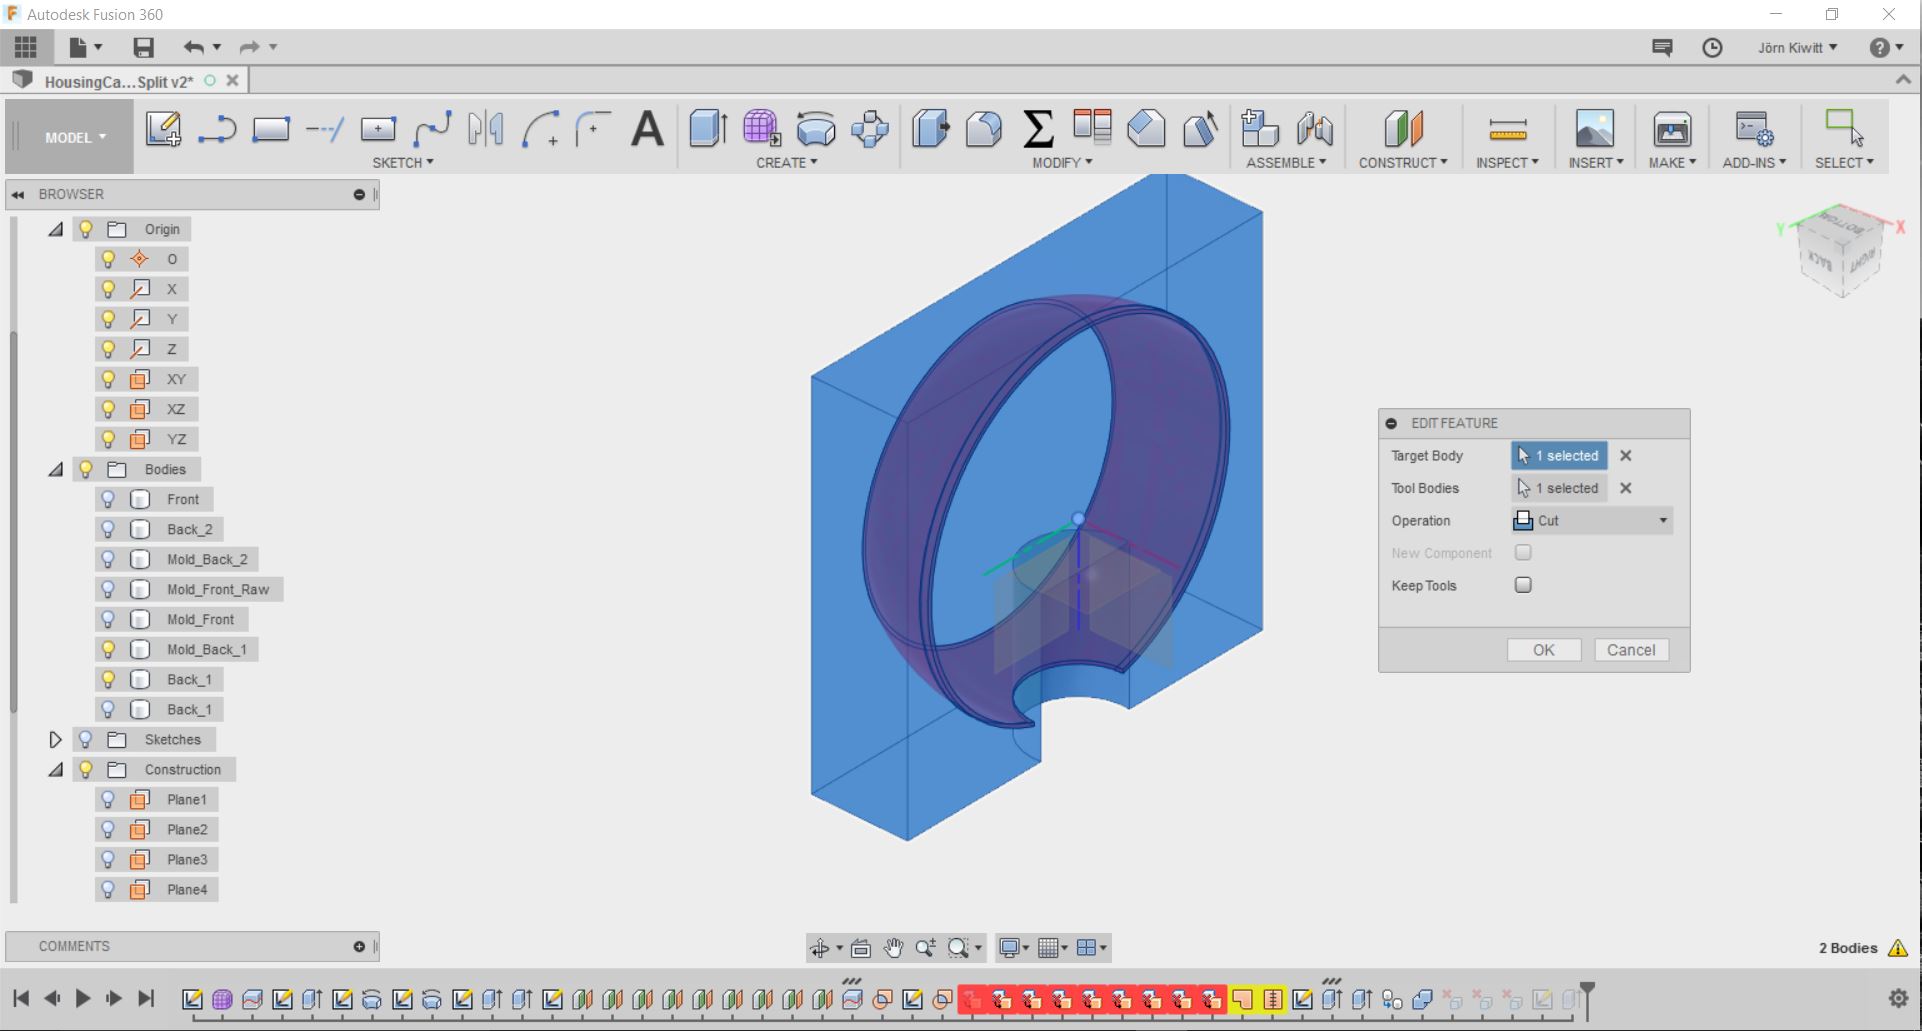1922x1031 pixels.
Task: Open the Create Form tool
Action: pyautogui.click(x=761, y=129)
